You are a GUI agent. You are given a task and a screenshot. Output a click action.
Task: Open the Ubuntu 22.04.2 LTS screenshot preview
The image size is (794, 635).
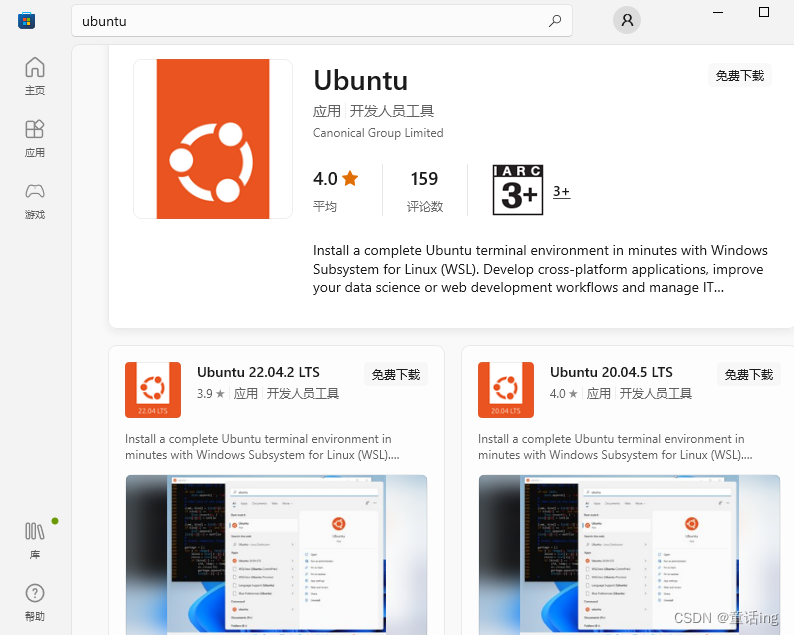(276, 554)
